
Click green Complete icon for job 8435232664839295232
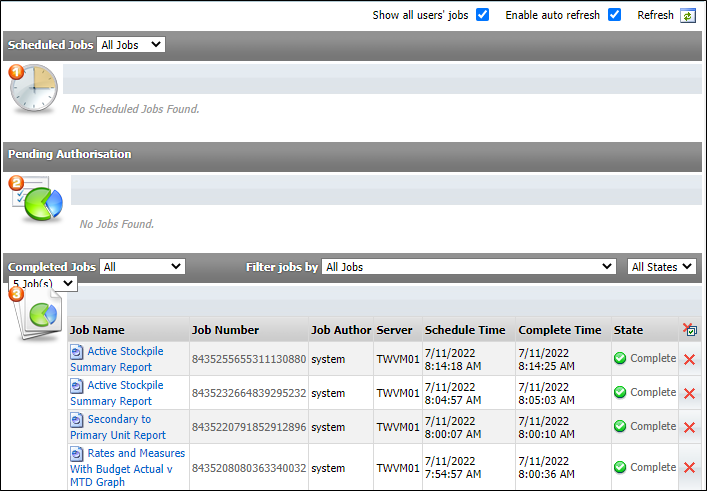tap(620, 392)
